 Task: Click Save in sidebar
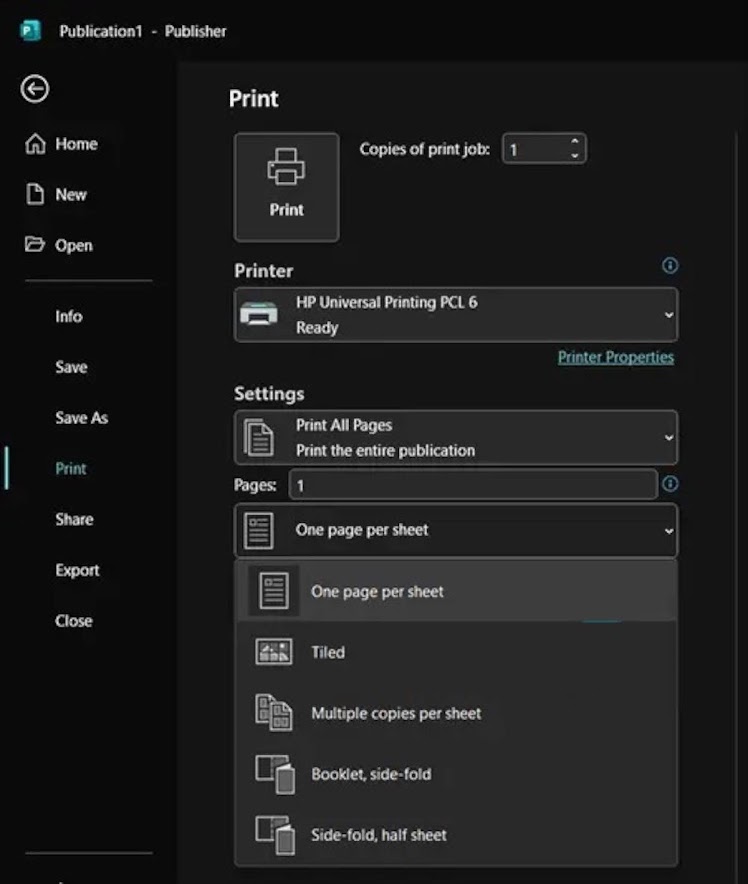pos(71,367)
